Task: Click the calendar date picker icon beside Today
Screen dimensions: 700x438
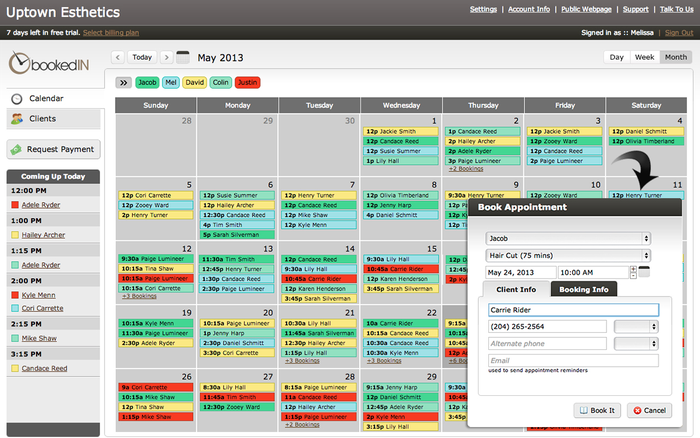Action: (182, 58)
